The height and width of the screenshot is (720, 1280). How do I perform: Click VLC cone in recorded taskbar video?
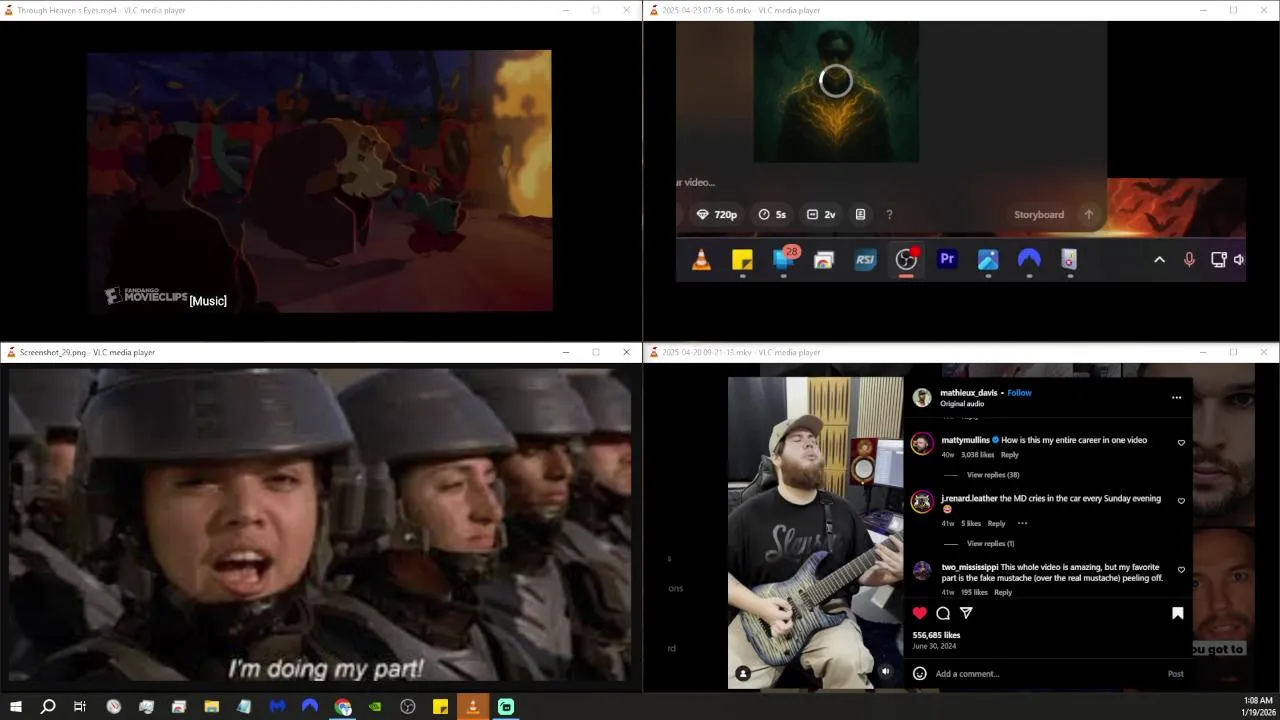pos(702,260)
